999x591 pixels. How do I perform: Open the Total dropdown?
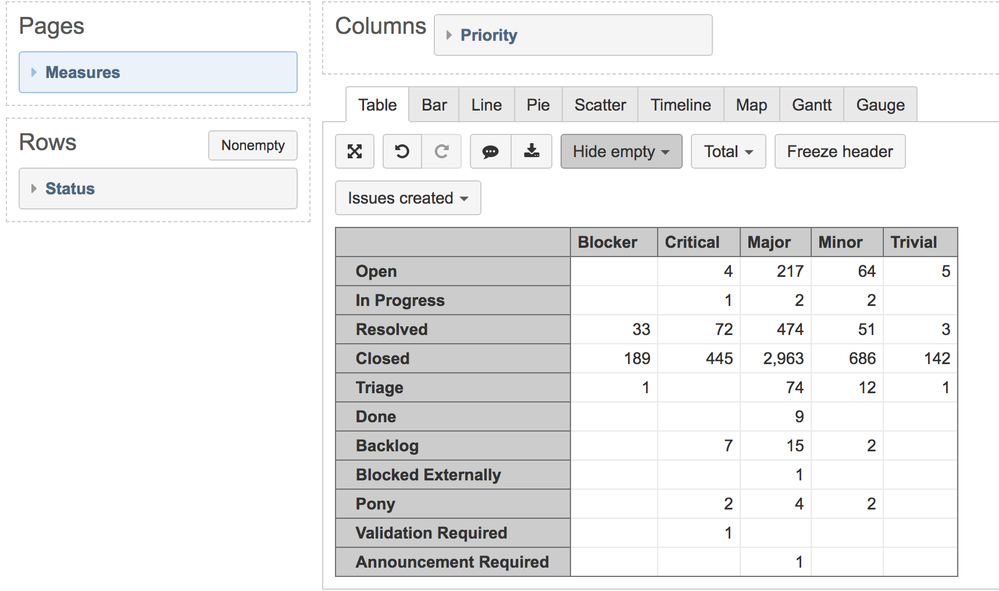point(728,152)
